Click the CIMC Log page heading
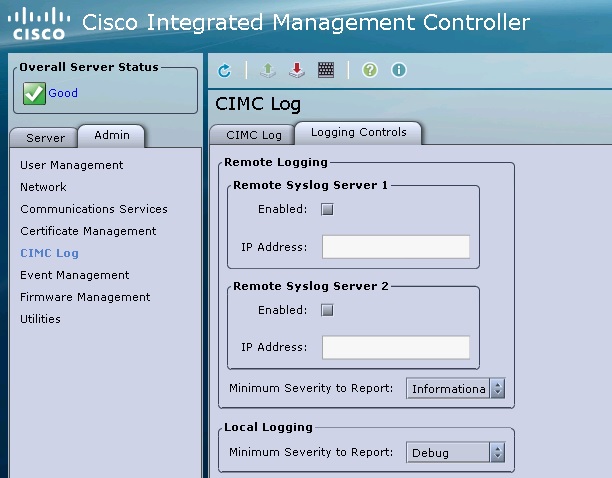 pos(258,104)
